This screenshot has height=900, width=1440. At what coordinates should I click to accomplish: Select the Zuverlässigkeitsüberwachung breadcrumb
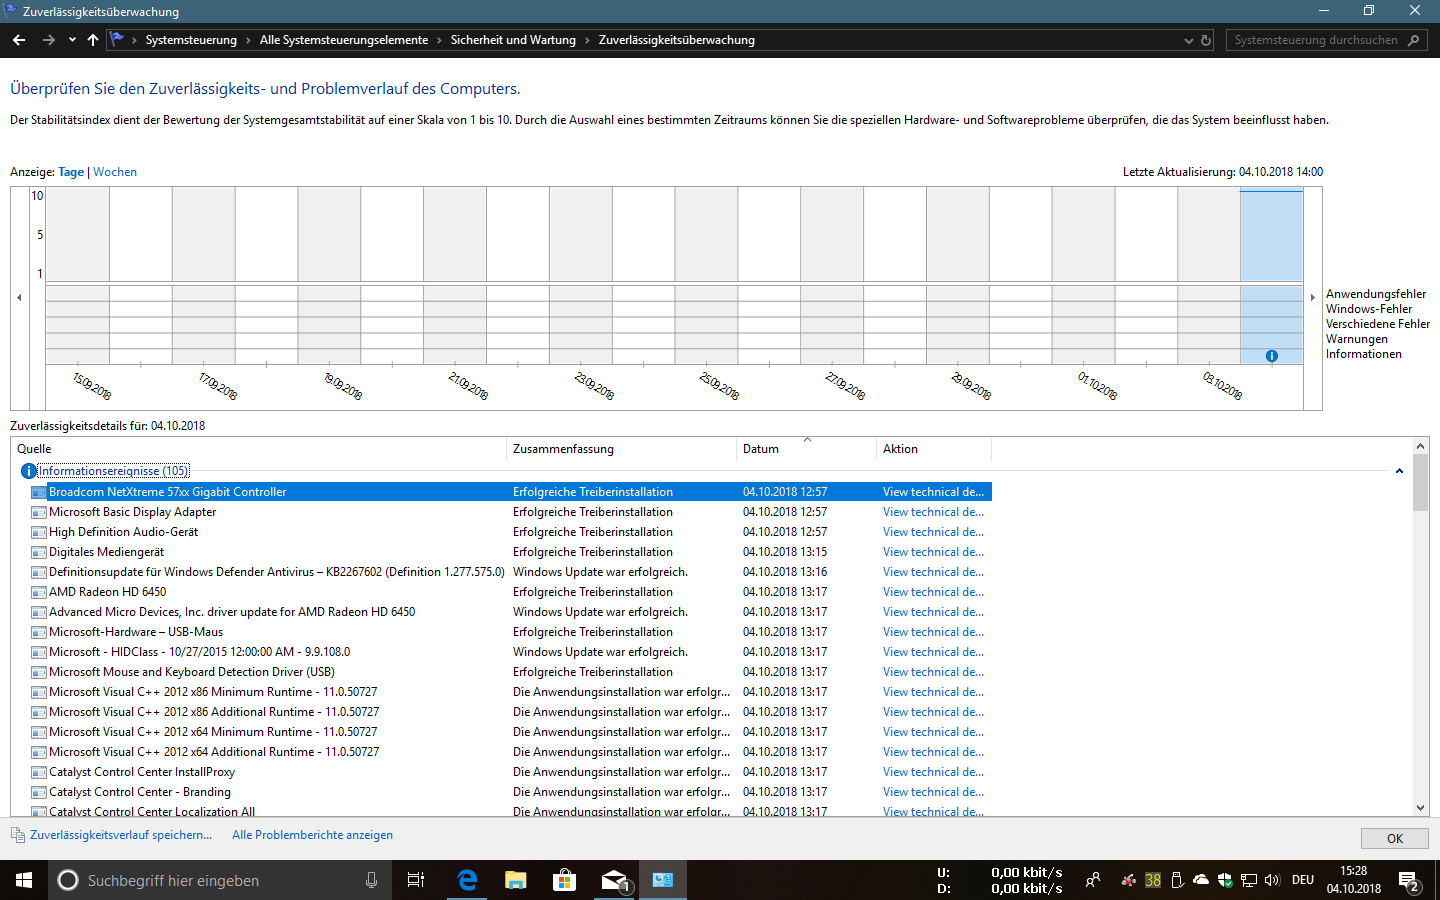tap(676, 40)
